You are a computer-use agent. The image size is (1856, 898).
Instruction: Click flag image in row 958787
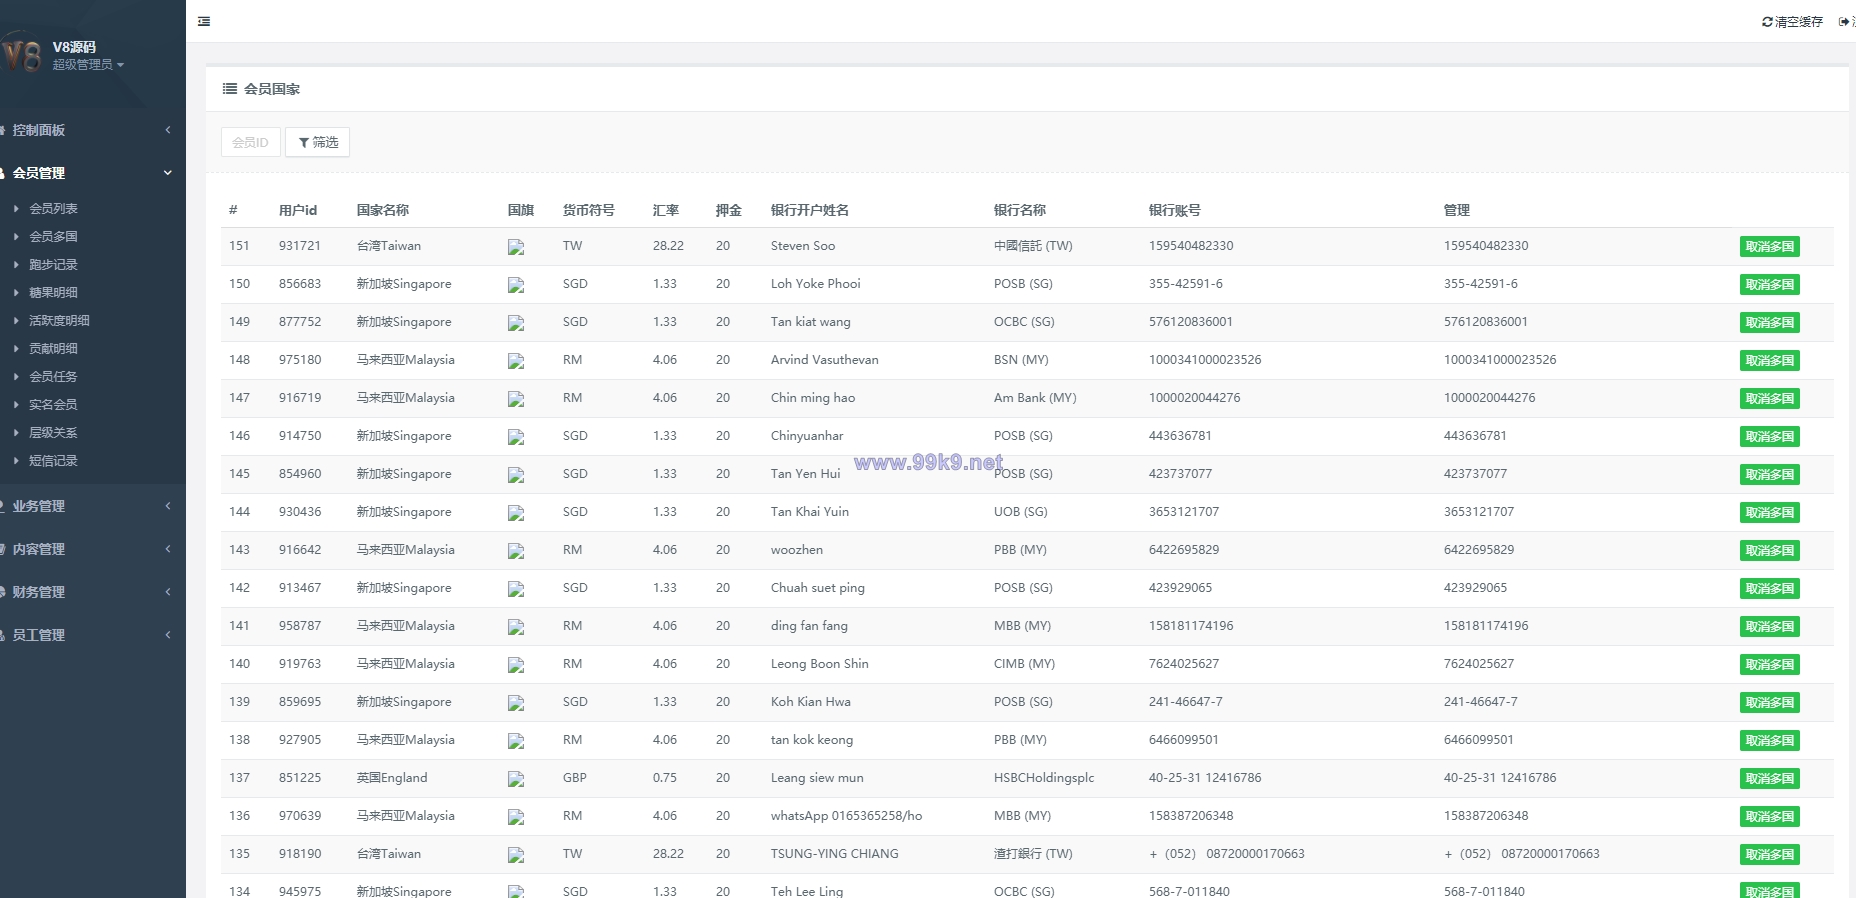516,627
